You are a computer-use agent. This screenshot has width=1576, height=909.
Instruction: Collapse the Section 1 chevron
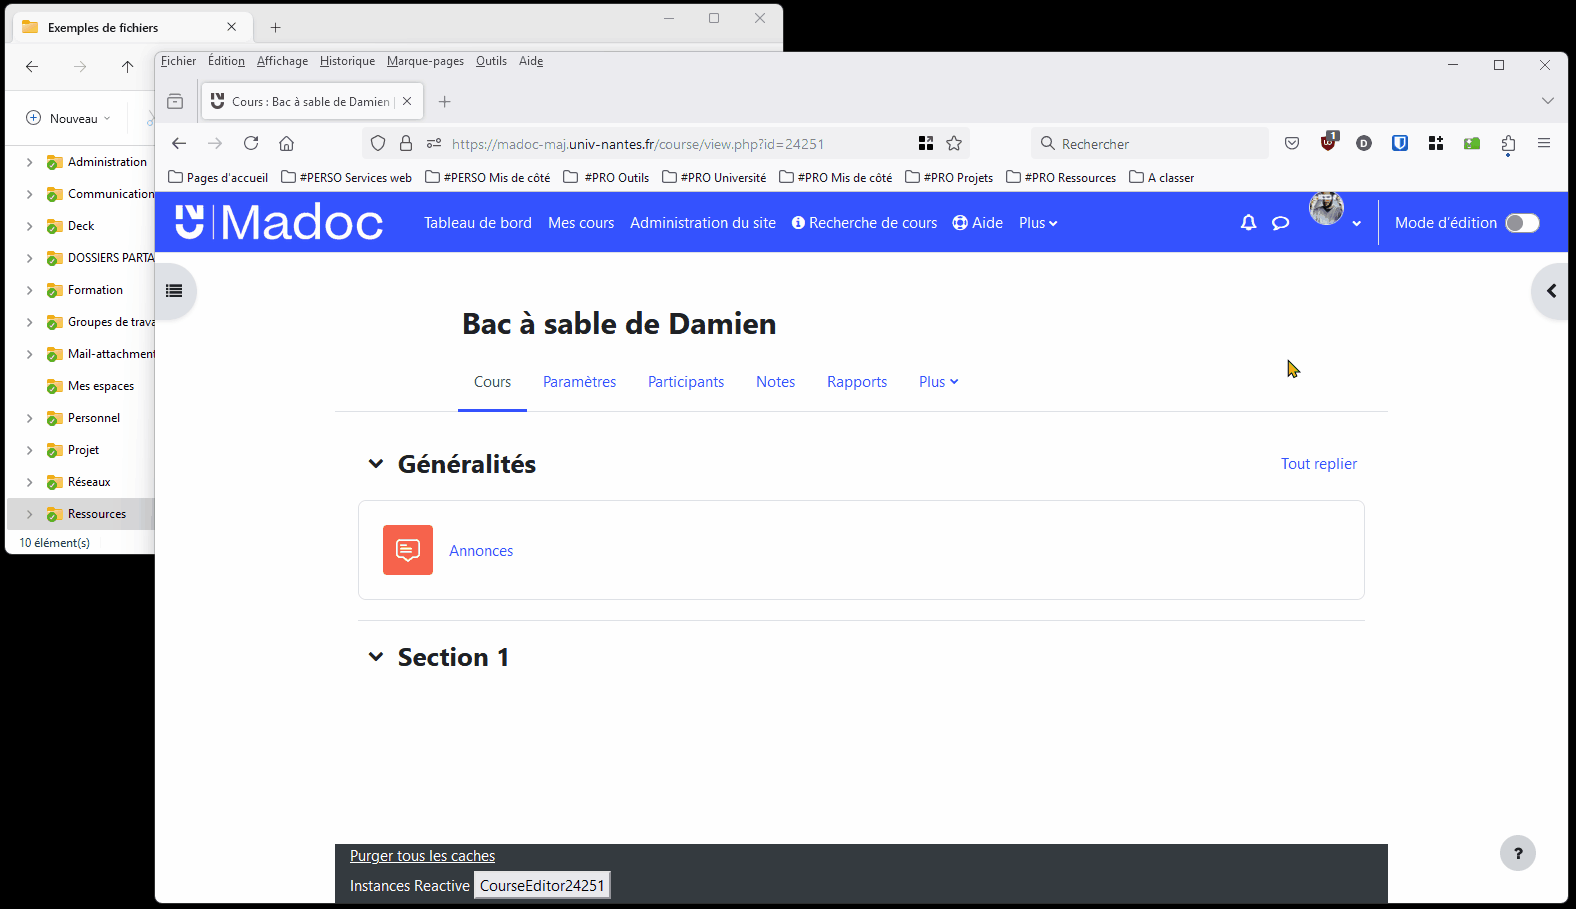(376, 657)
